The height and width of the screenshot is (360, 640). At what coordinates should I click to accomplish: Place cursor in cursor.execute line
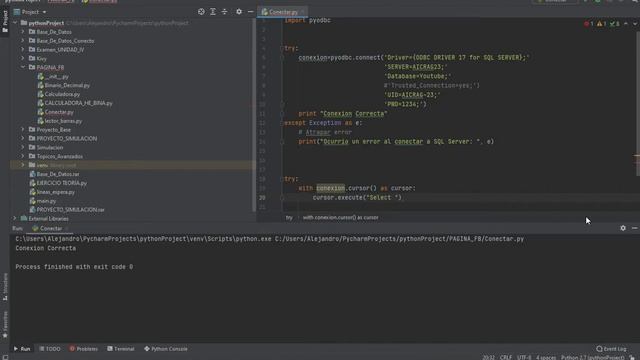(357, 198)
